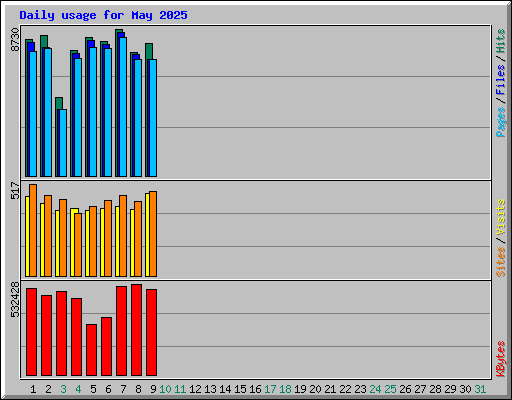Click the cyan Pages bar for day 7
The image size is (512, 400).
(x=123, y=107)
